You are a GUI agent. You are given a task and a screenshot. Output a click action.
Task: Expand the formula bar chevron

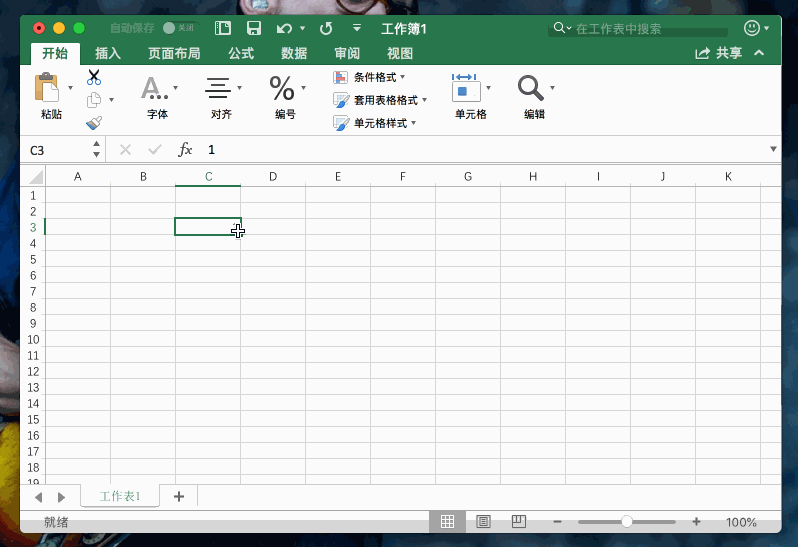point(773,149)
